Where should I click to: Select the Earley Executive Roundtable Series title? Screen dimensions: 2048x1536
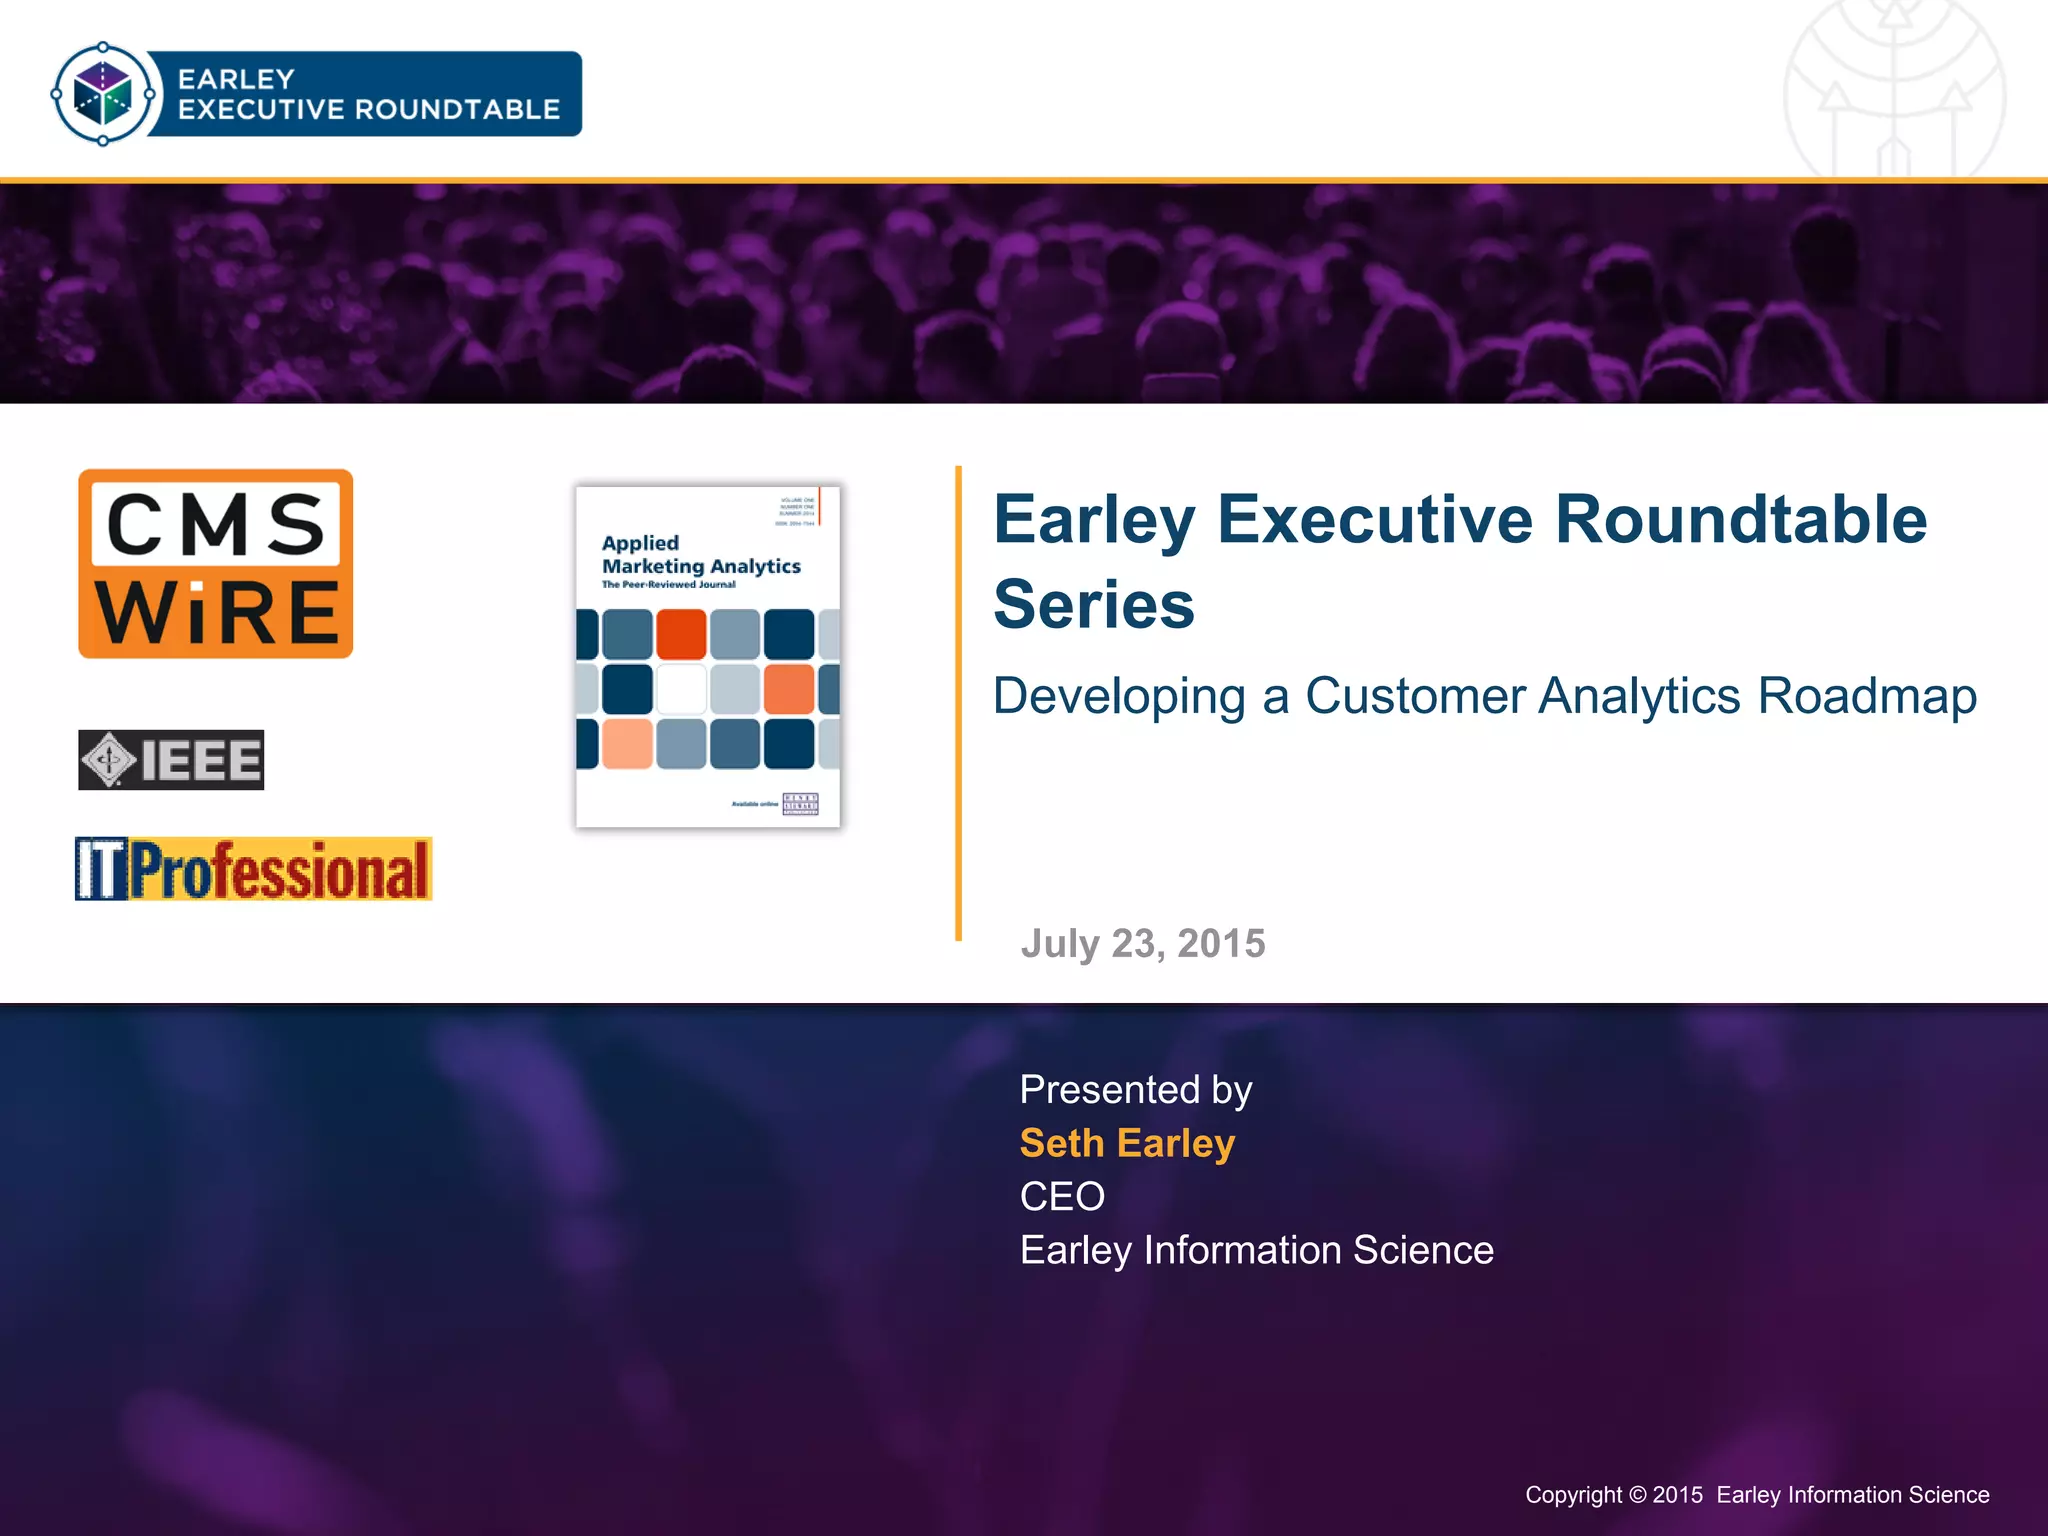pos(1458,561)
